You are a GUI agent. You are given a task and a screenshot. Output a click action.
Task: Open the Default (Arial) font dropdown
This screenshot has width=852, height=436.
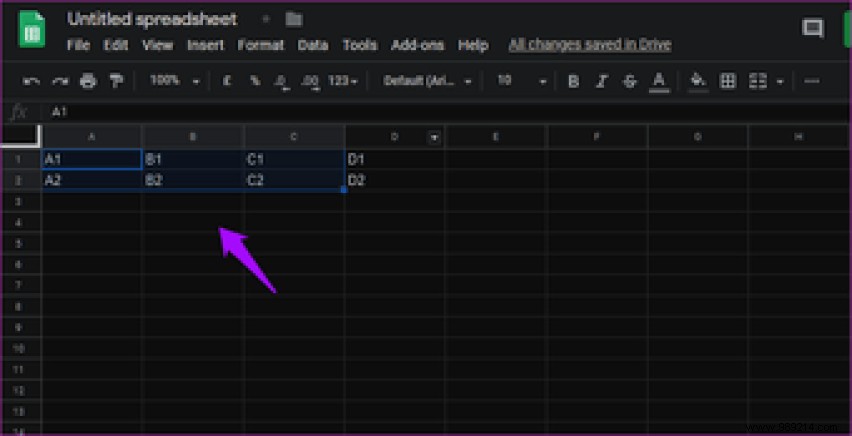(428, 82)
